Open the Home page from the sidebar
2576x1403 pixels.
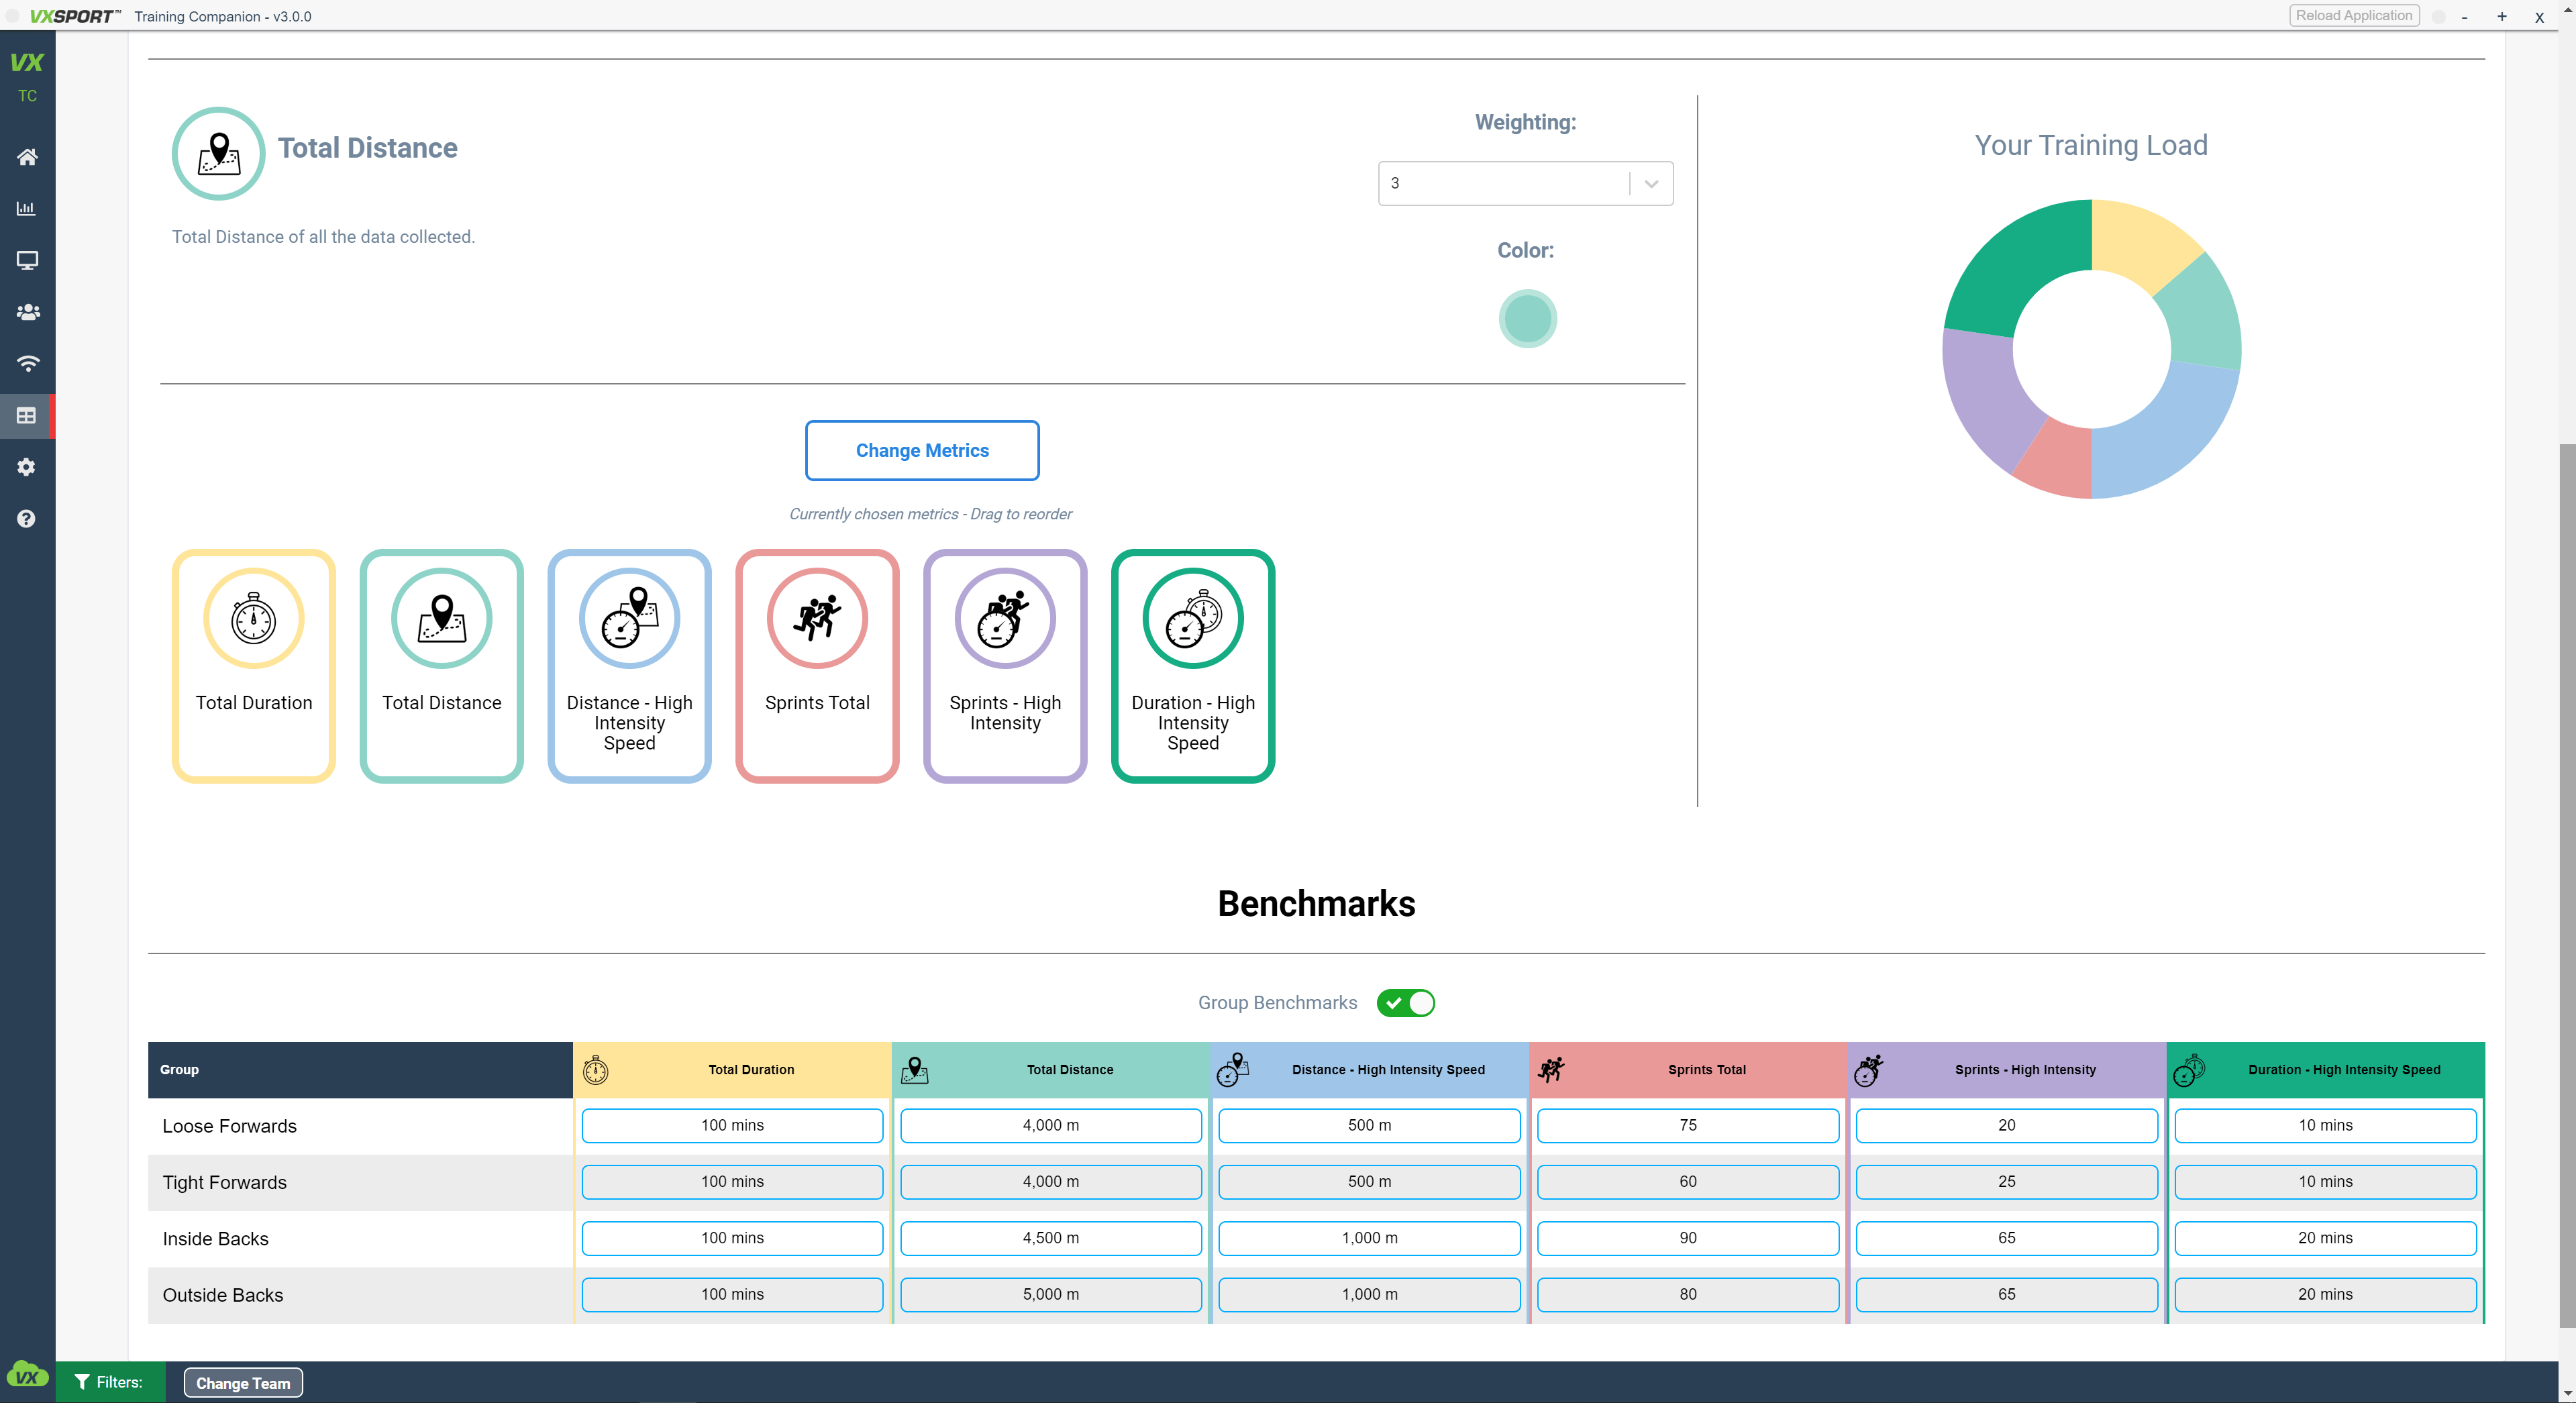click(27, 157)
